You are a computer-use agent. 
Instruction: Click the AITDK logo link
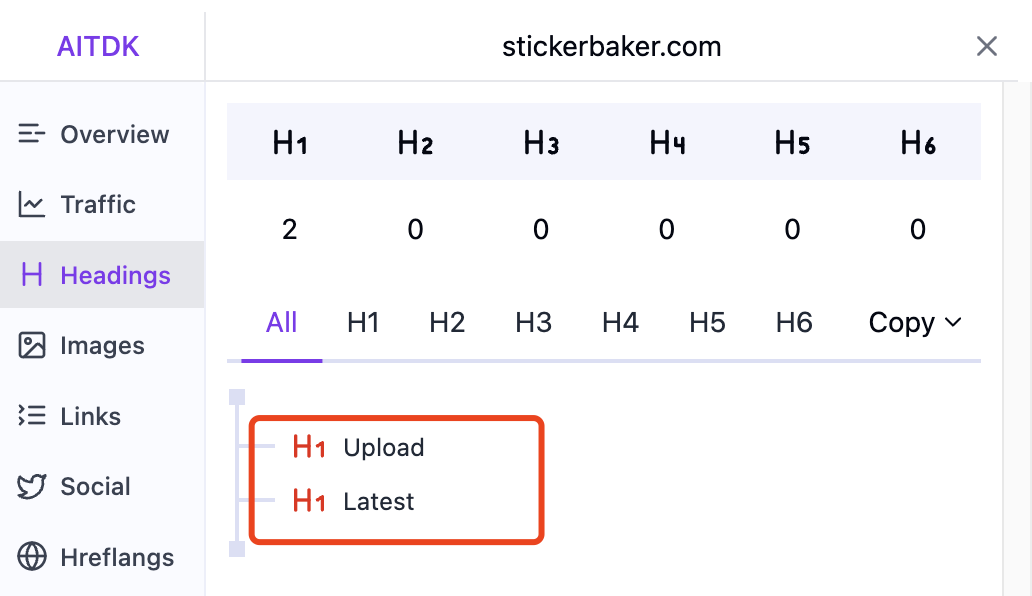pyautogui.click(x=98, y=46)
